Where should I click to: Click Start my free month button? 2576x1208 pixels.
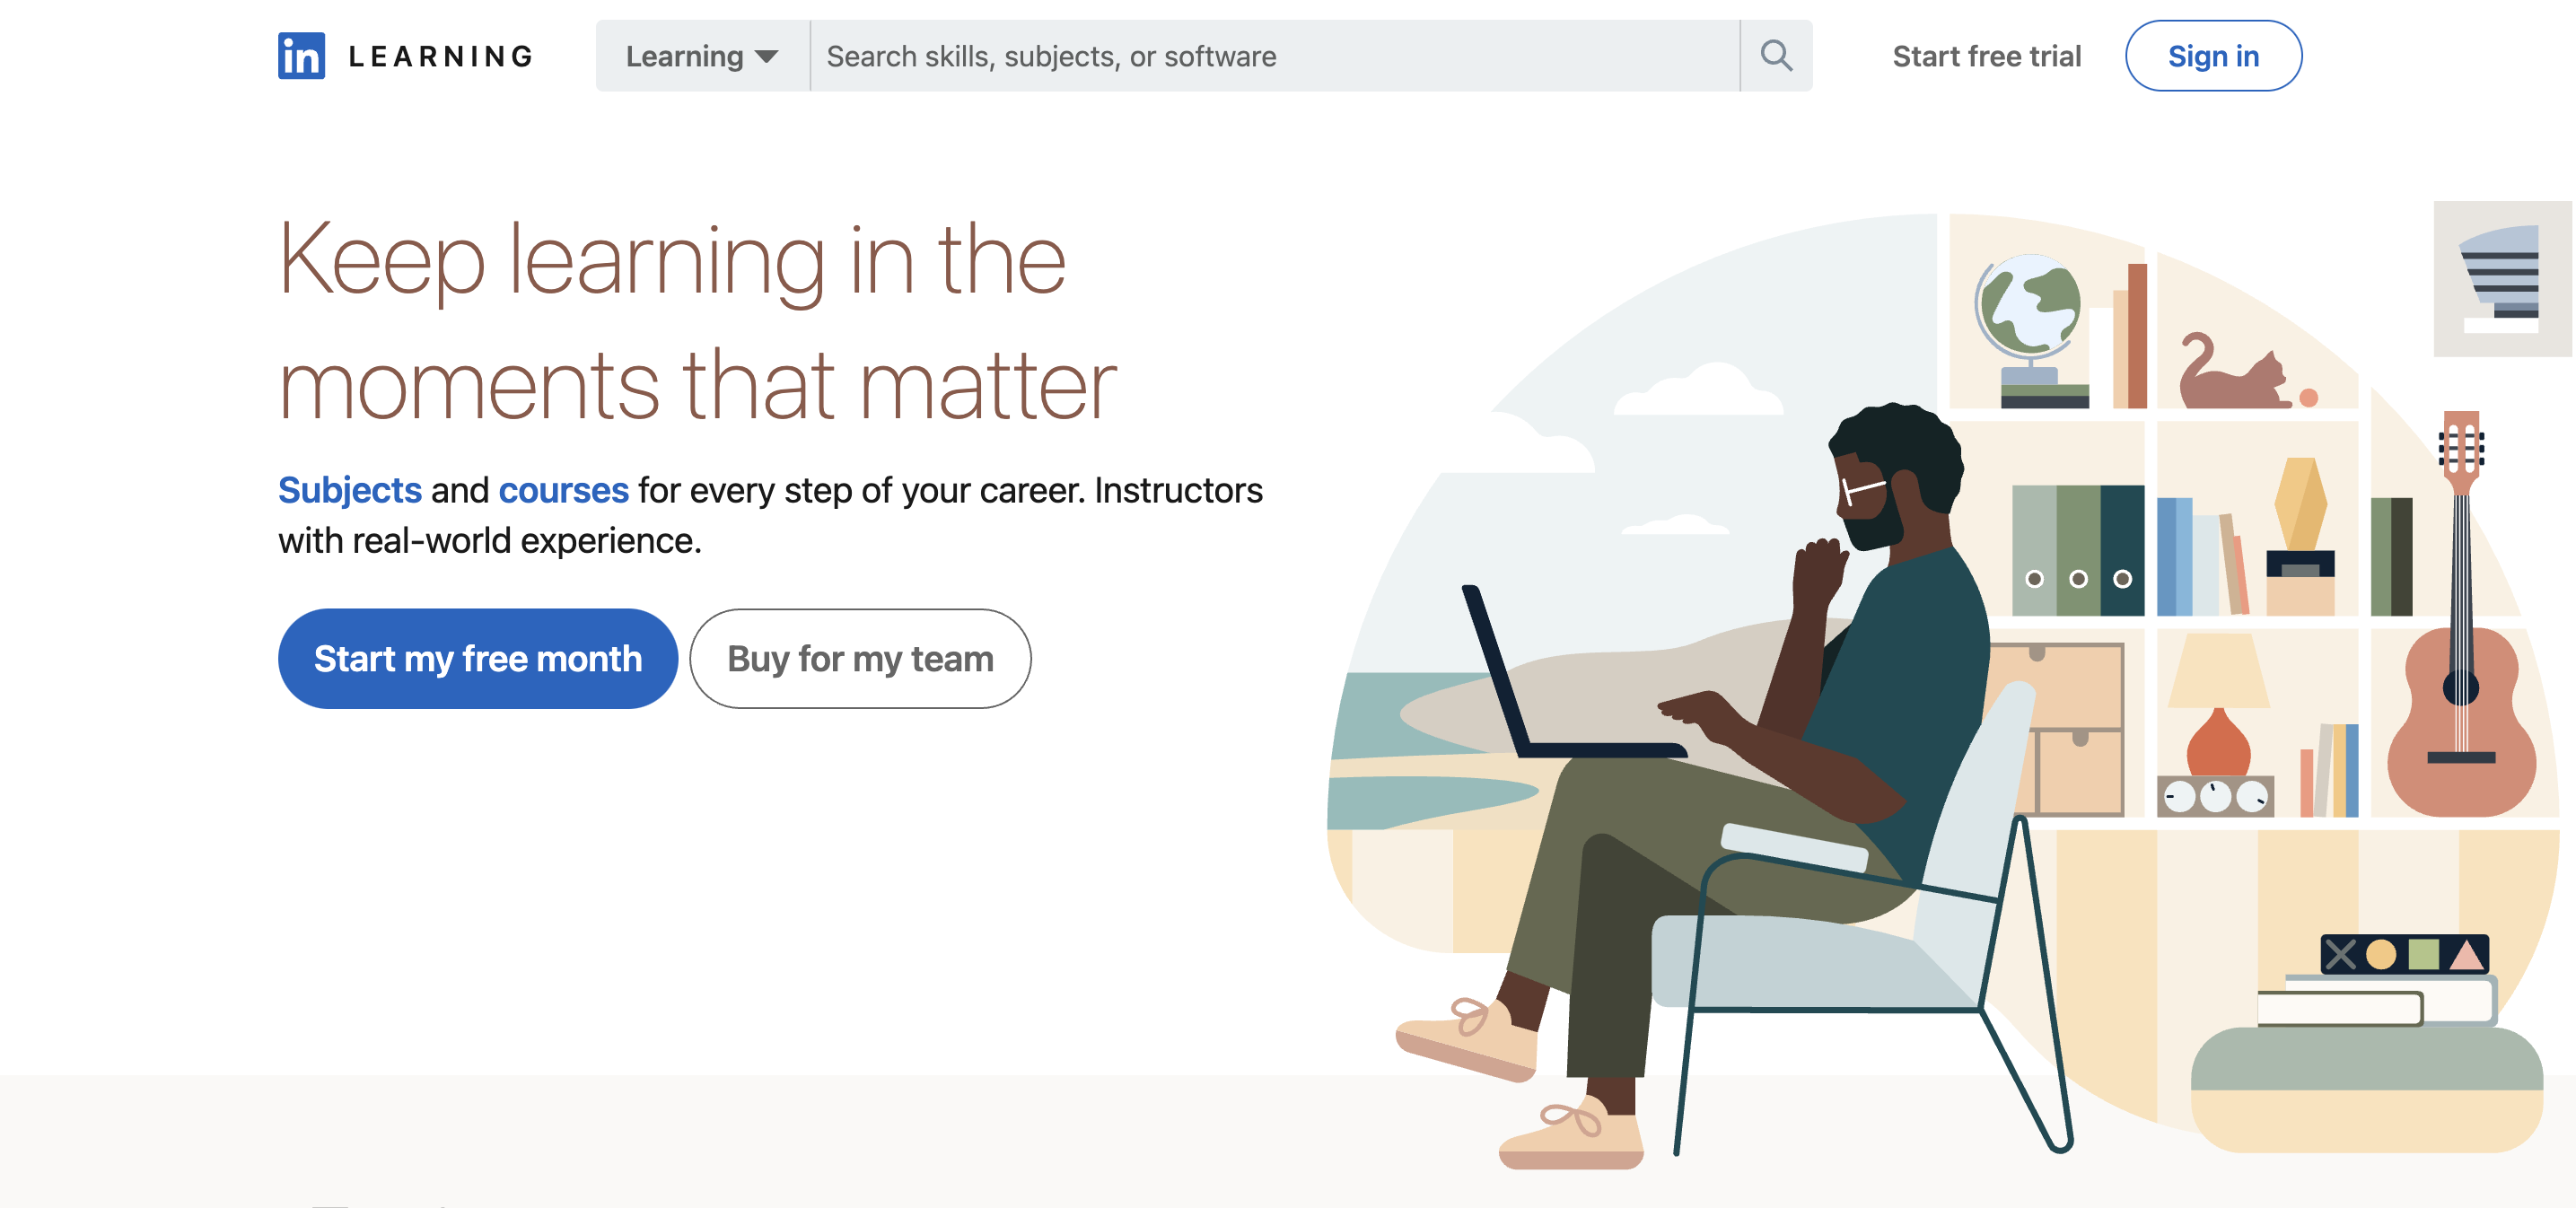(478, 659)
